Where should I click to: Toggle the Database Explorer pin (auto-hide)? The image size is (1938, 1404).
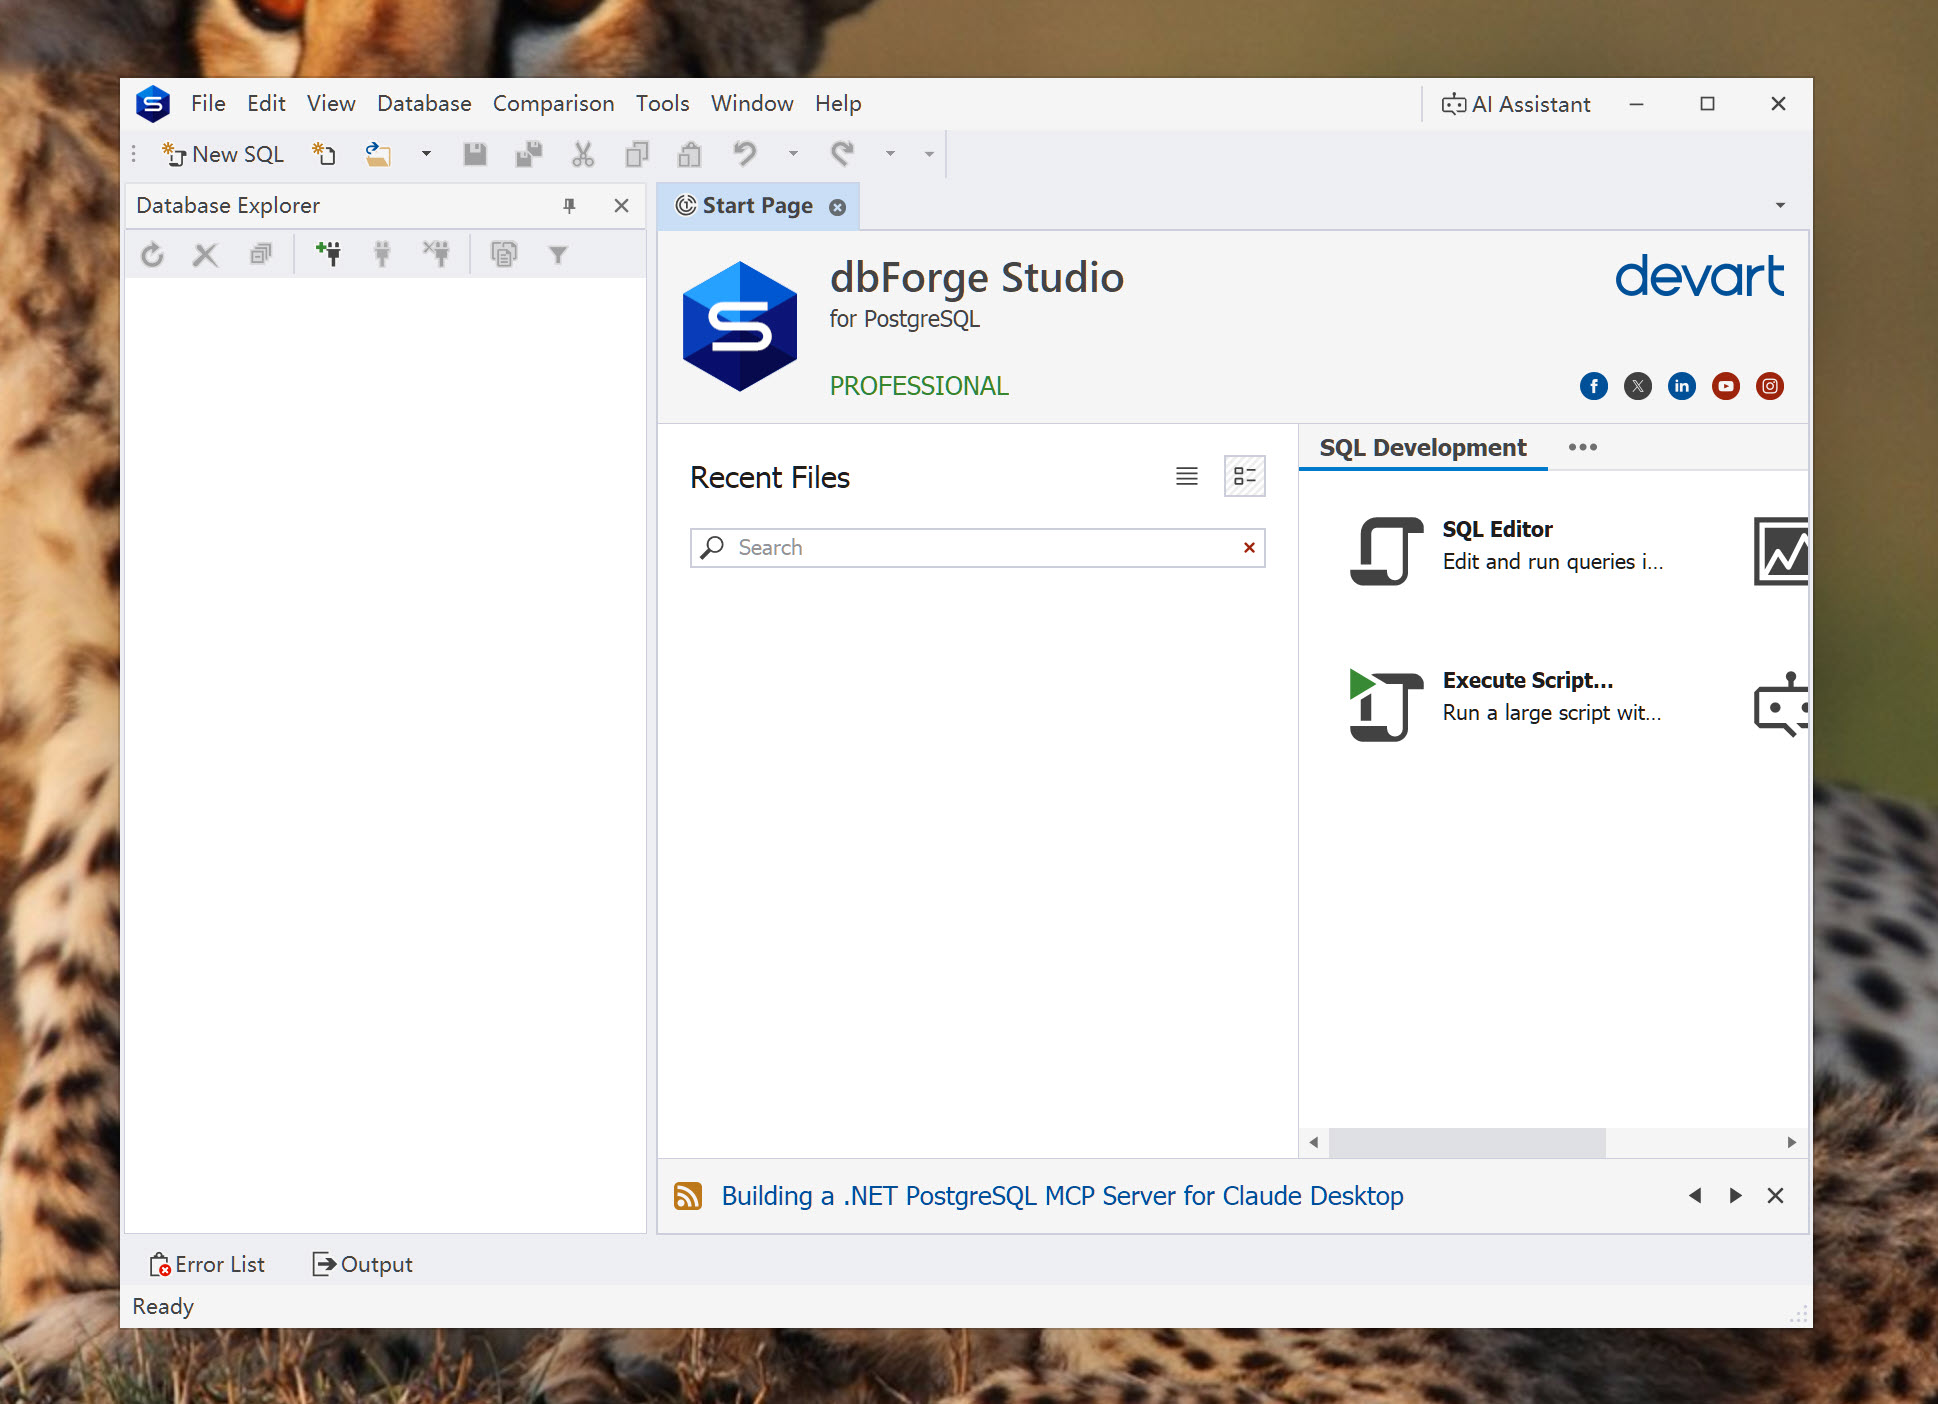click(569, 205)
